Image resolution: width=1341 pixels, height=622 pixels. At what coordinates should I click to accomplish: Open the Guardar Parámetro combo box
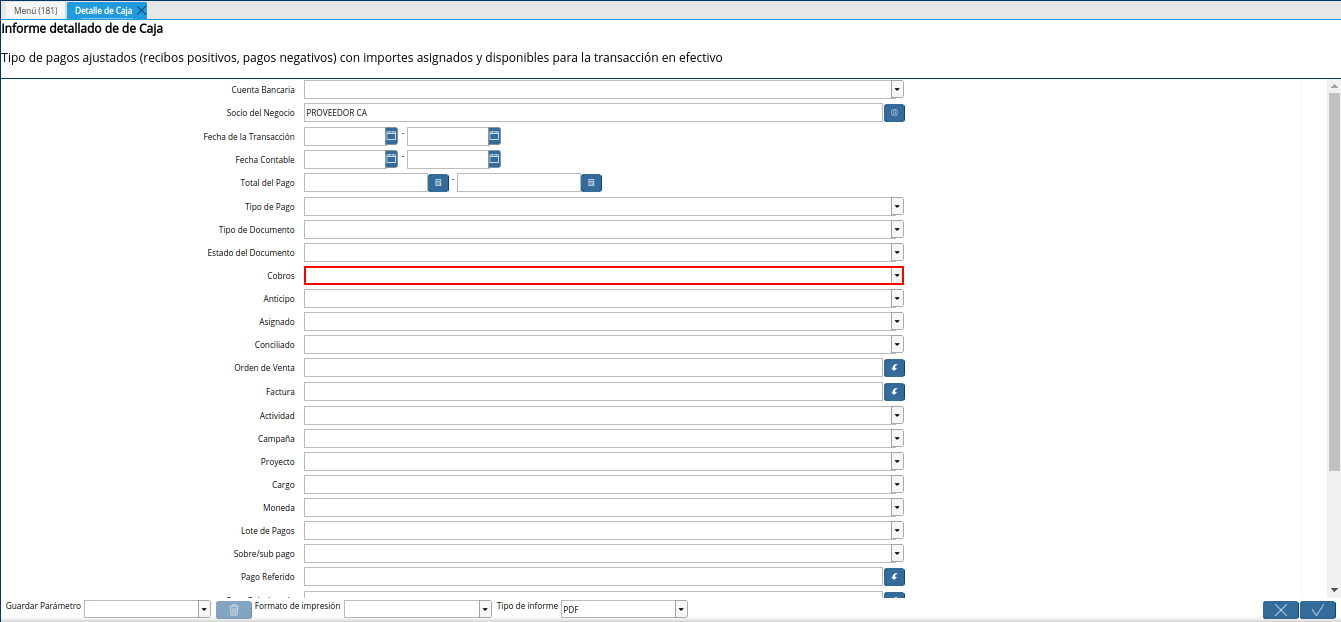tap(204, 609)
